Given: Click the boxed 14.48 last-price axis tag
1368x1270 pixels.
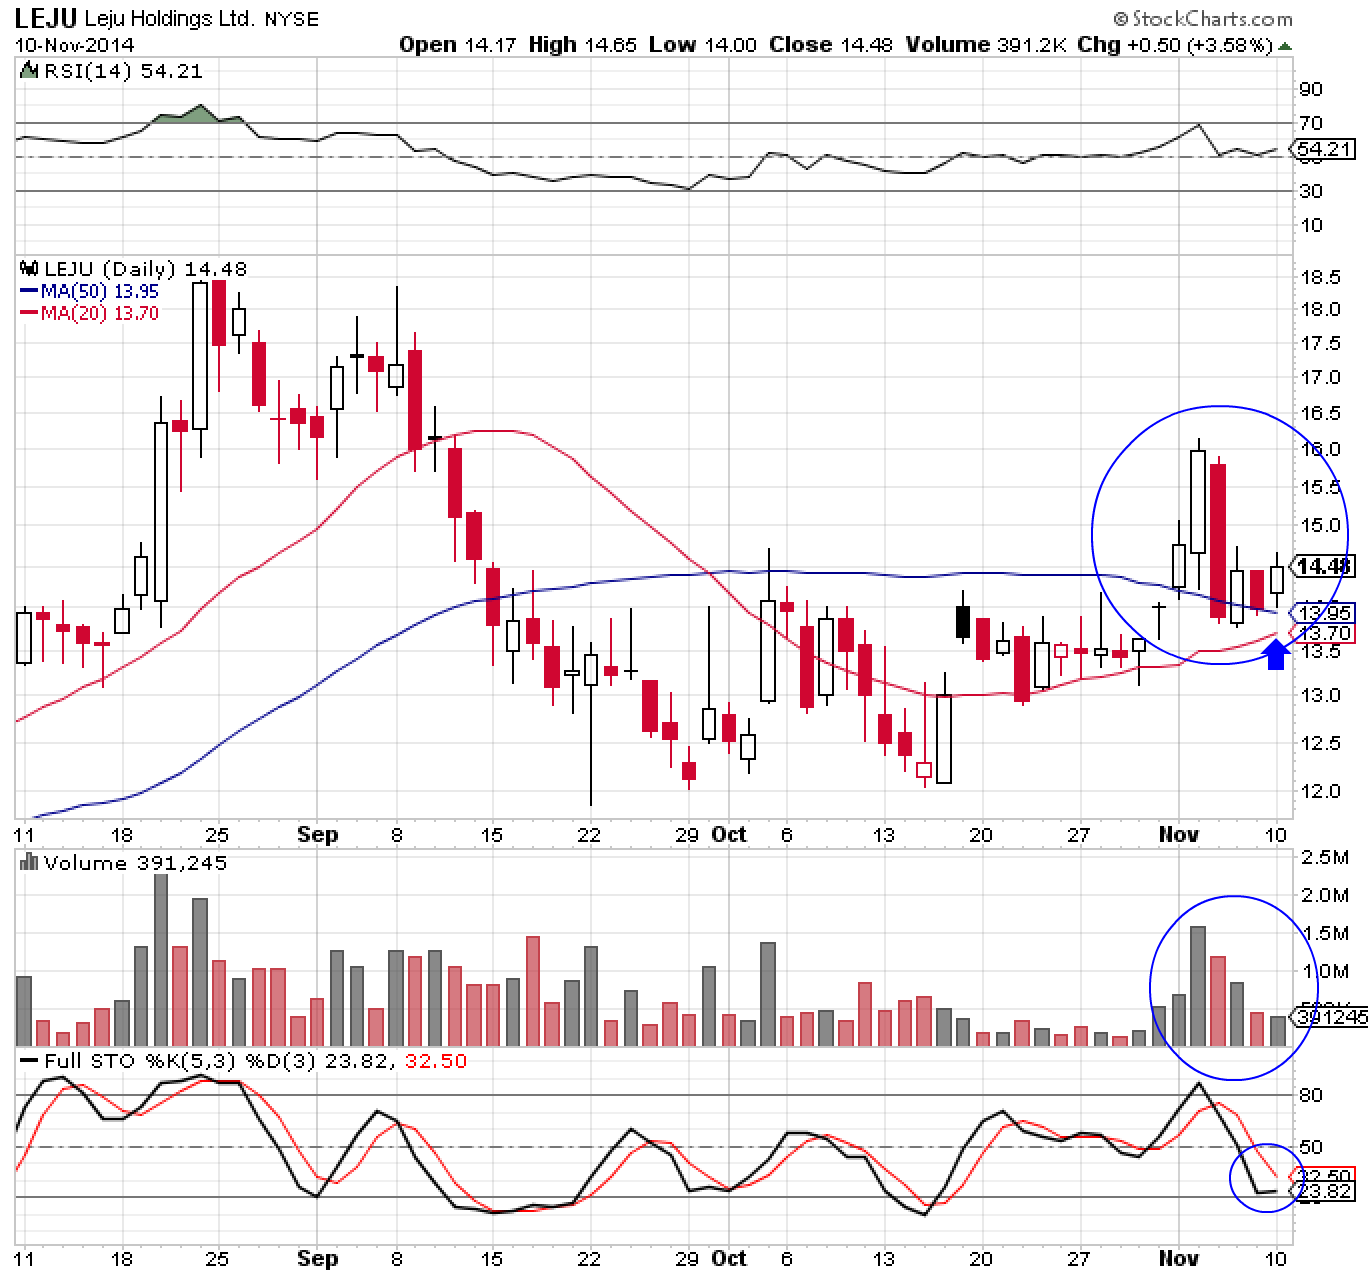Looking at the screenshot, I should (1324, 566).
